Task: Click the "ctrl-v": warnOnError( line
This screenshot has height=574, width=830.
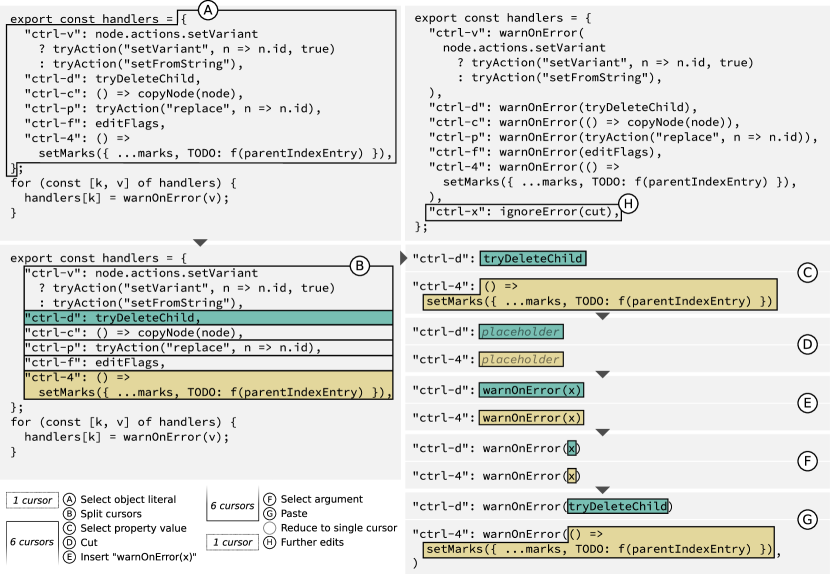Action: [x=507, y=32]
